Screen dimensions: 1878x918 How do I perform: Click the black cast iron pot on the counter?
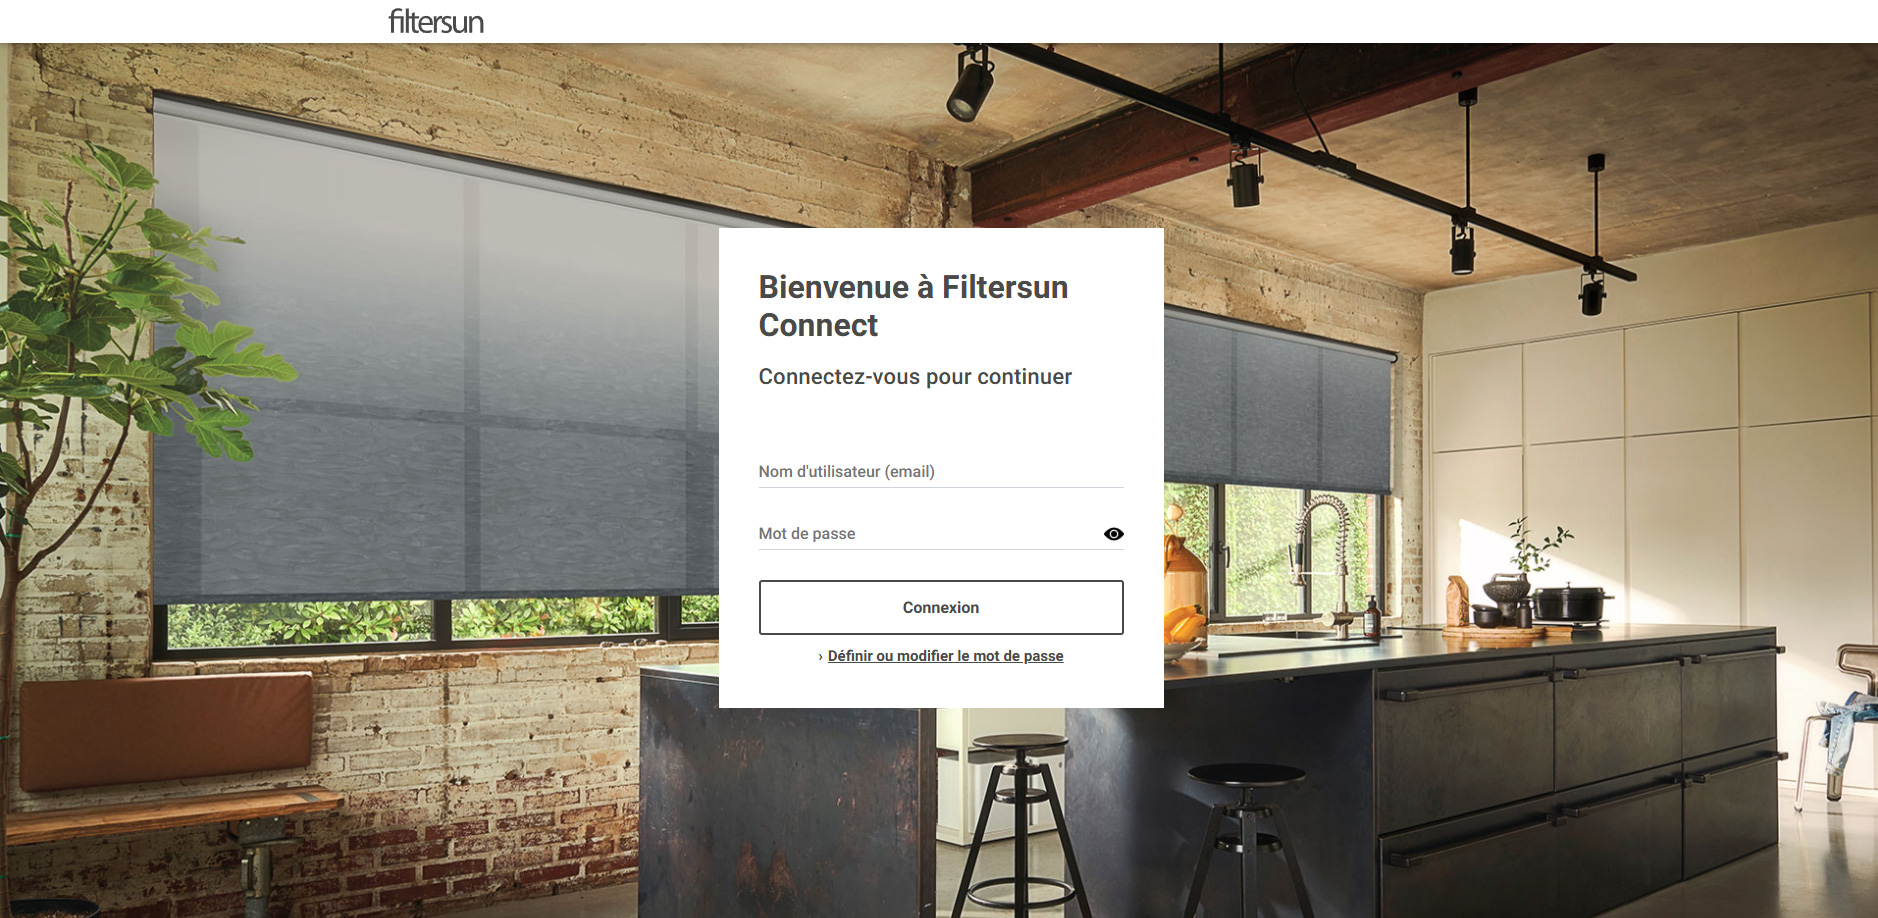(x=1571, y=603)
